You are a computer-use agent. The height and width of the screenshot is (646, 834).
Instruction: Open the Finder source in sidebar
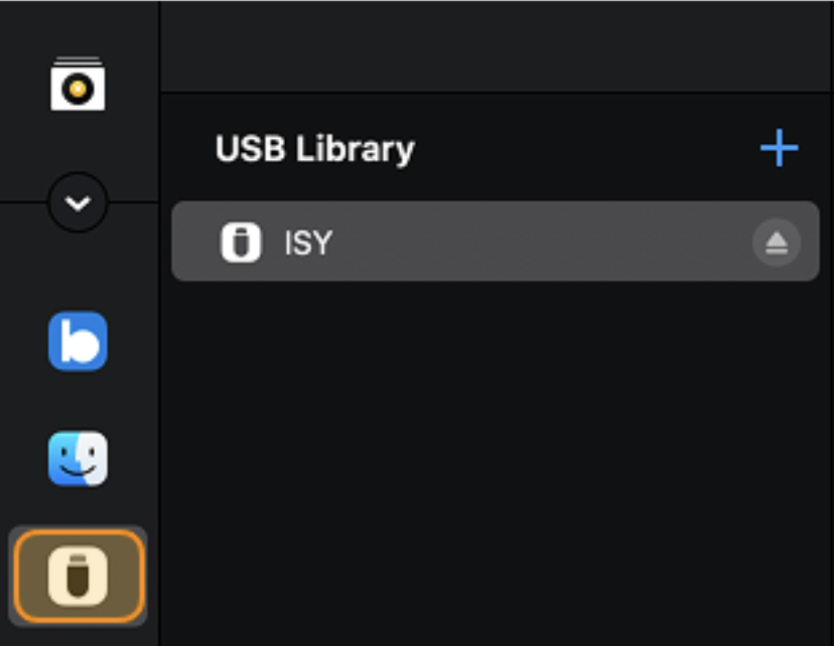tap(78, 459)
